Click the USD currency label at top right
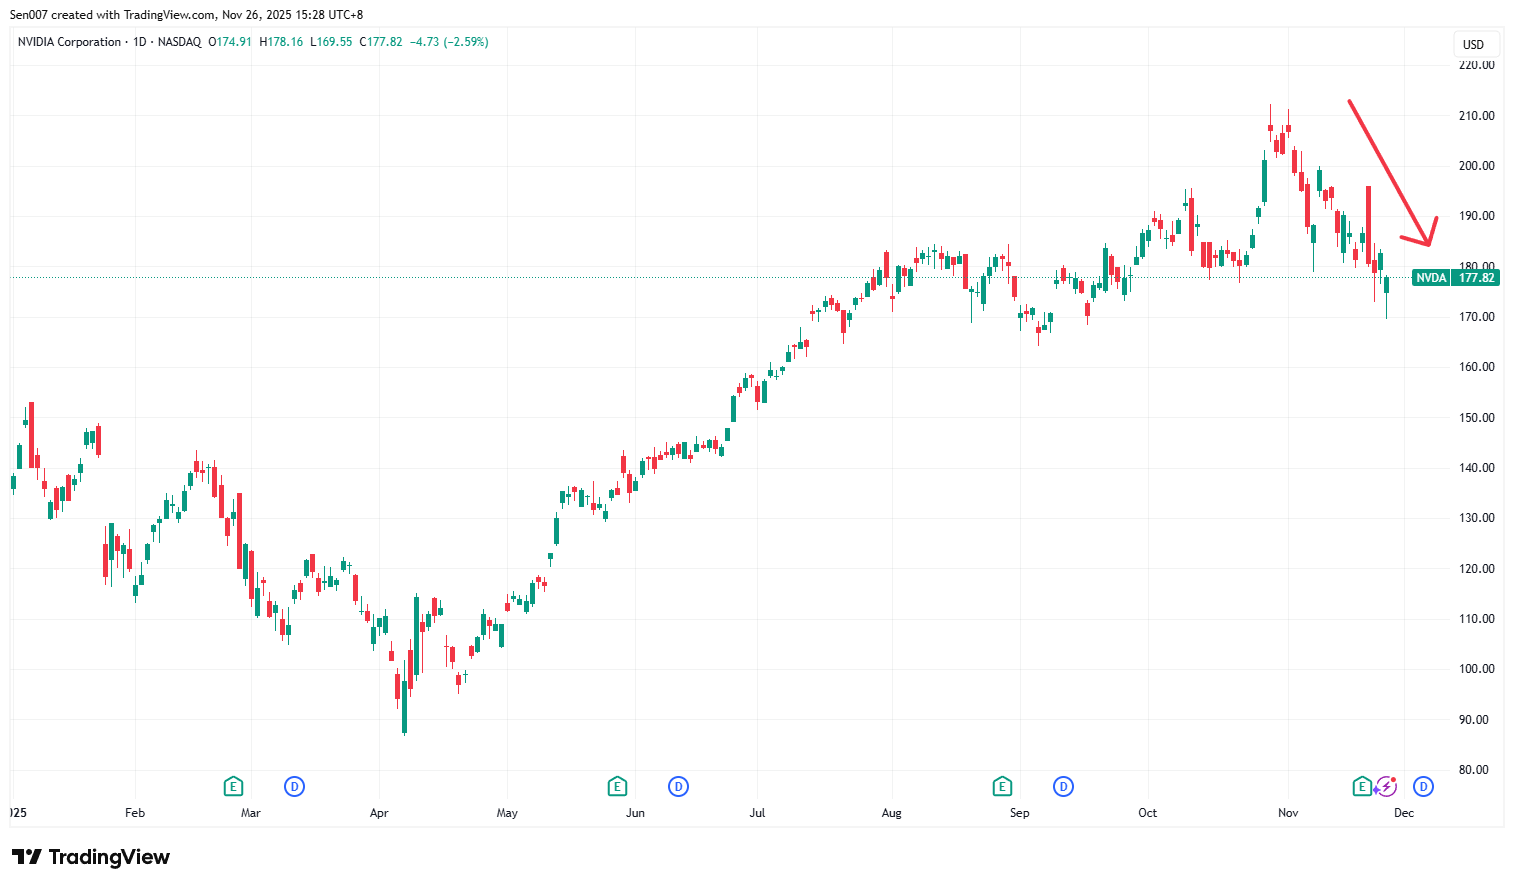Screen dimensions: 1514x887 (x=1475, y=44)
